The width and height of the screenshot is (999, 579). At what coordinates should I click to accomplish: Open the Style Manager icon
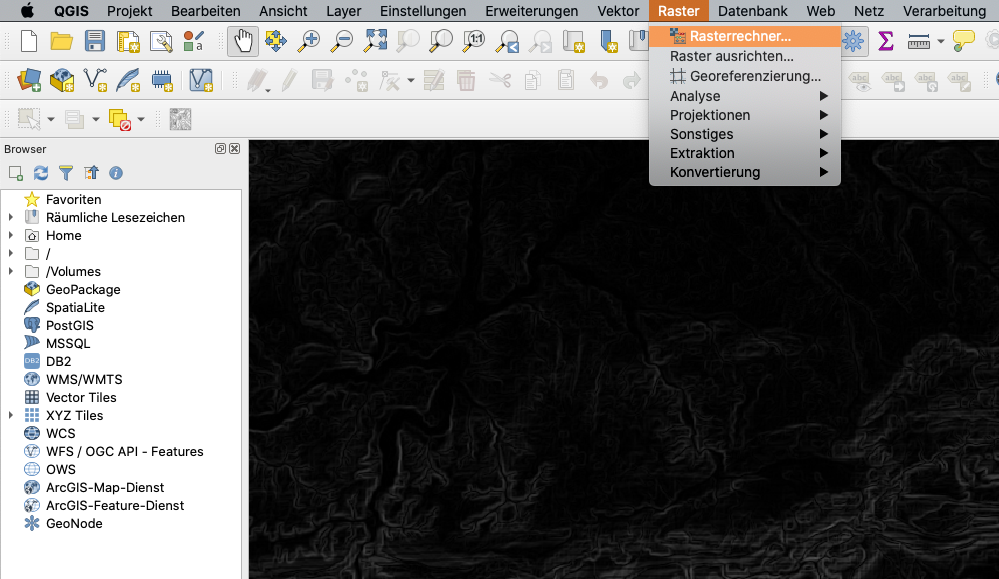194,41
